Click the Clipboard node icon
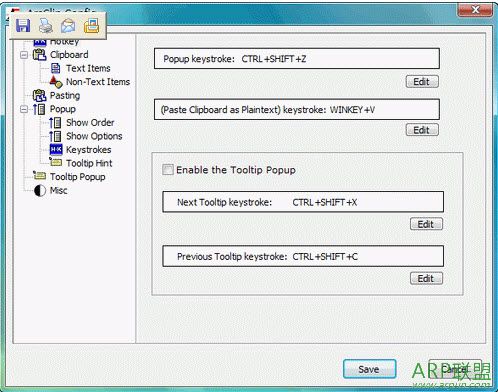Viewport: 498px width, 392px height. point(39,55)
